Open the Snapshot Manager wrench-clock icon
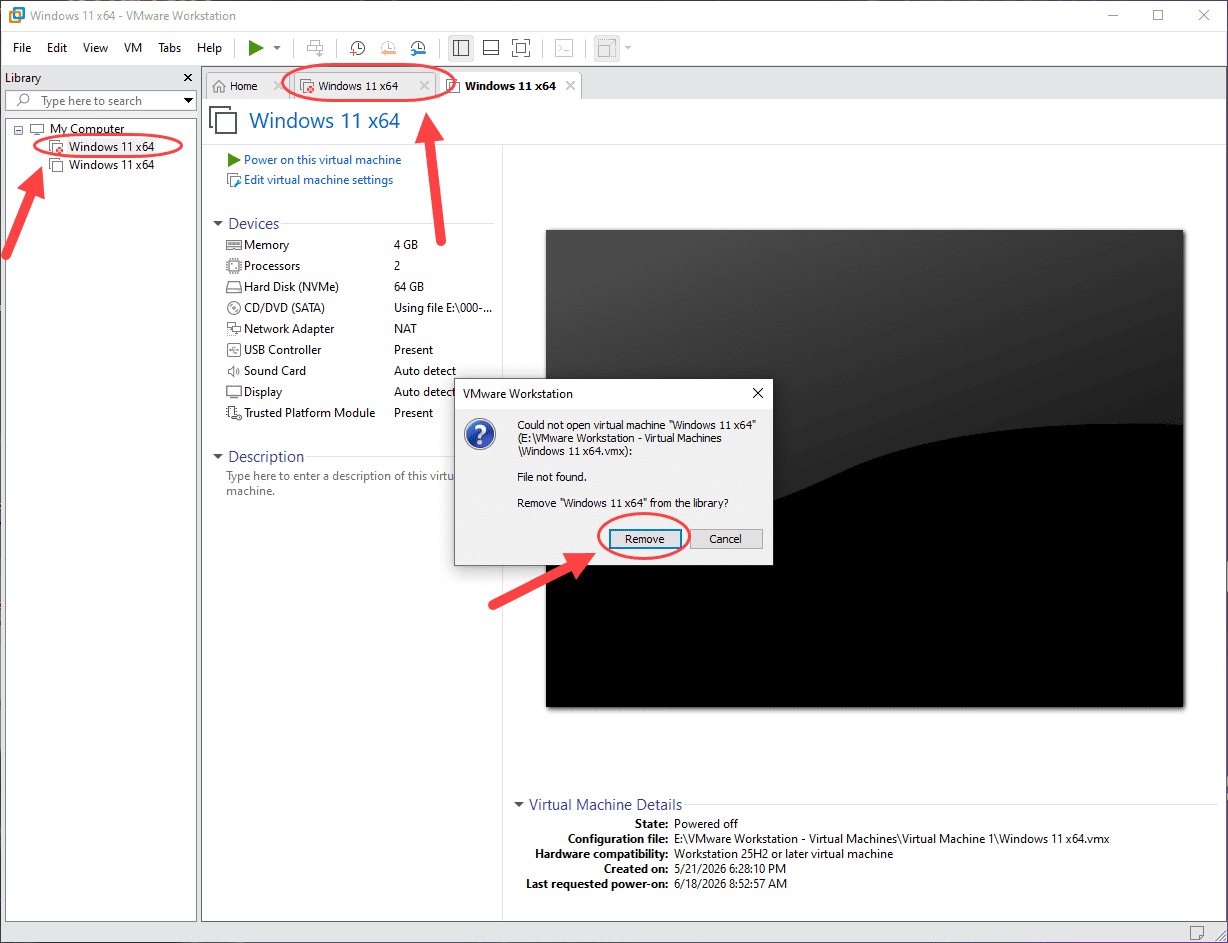This screenshot has height=943, width=1228. click(418, 48)
